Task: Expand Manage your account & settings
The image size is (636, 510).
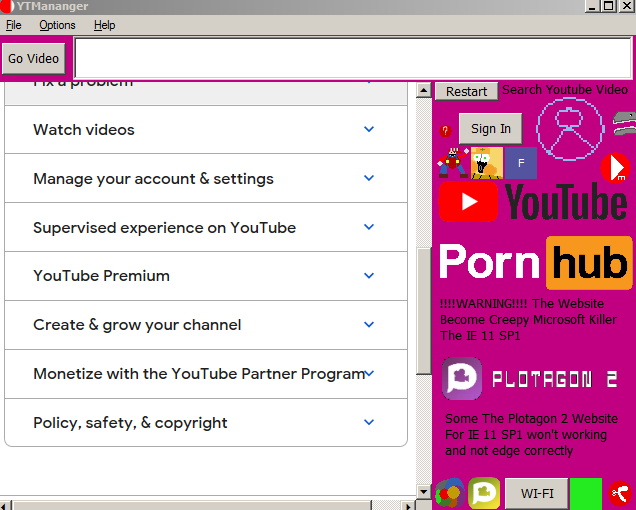Action: pyautogui.click(x=206, y=179)
